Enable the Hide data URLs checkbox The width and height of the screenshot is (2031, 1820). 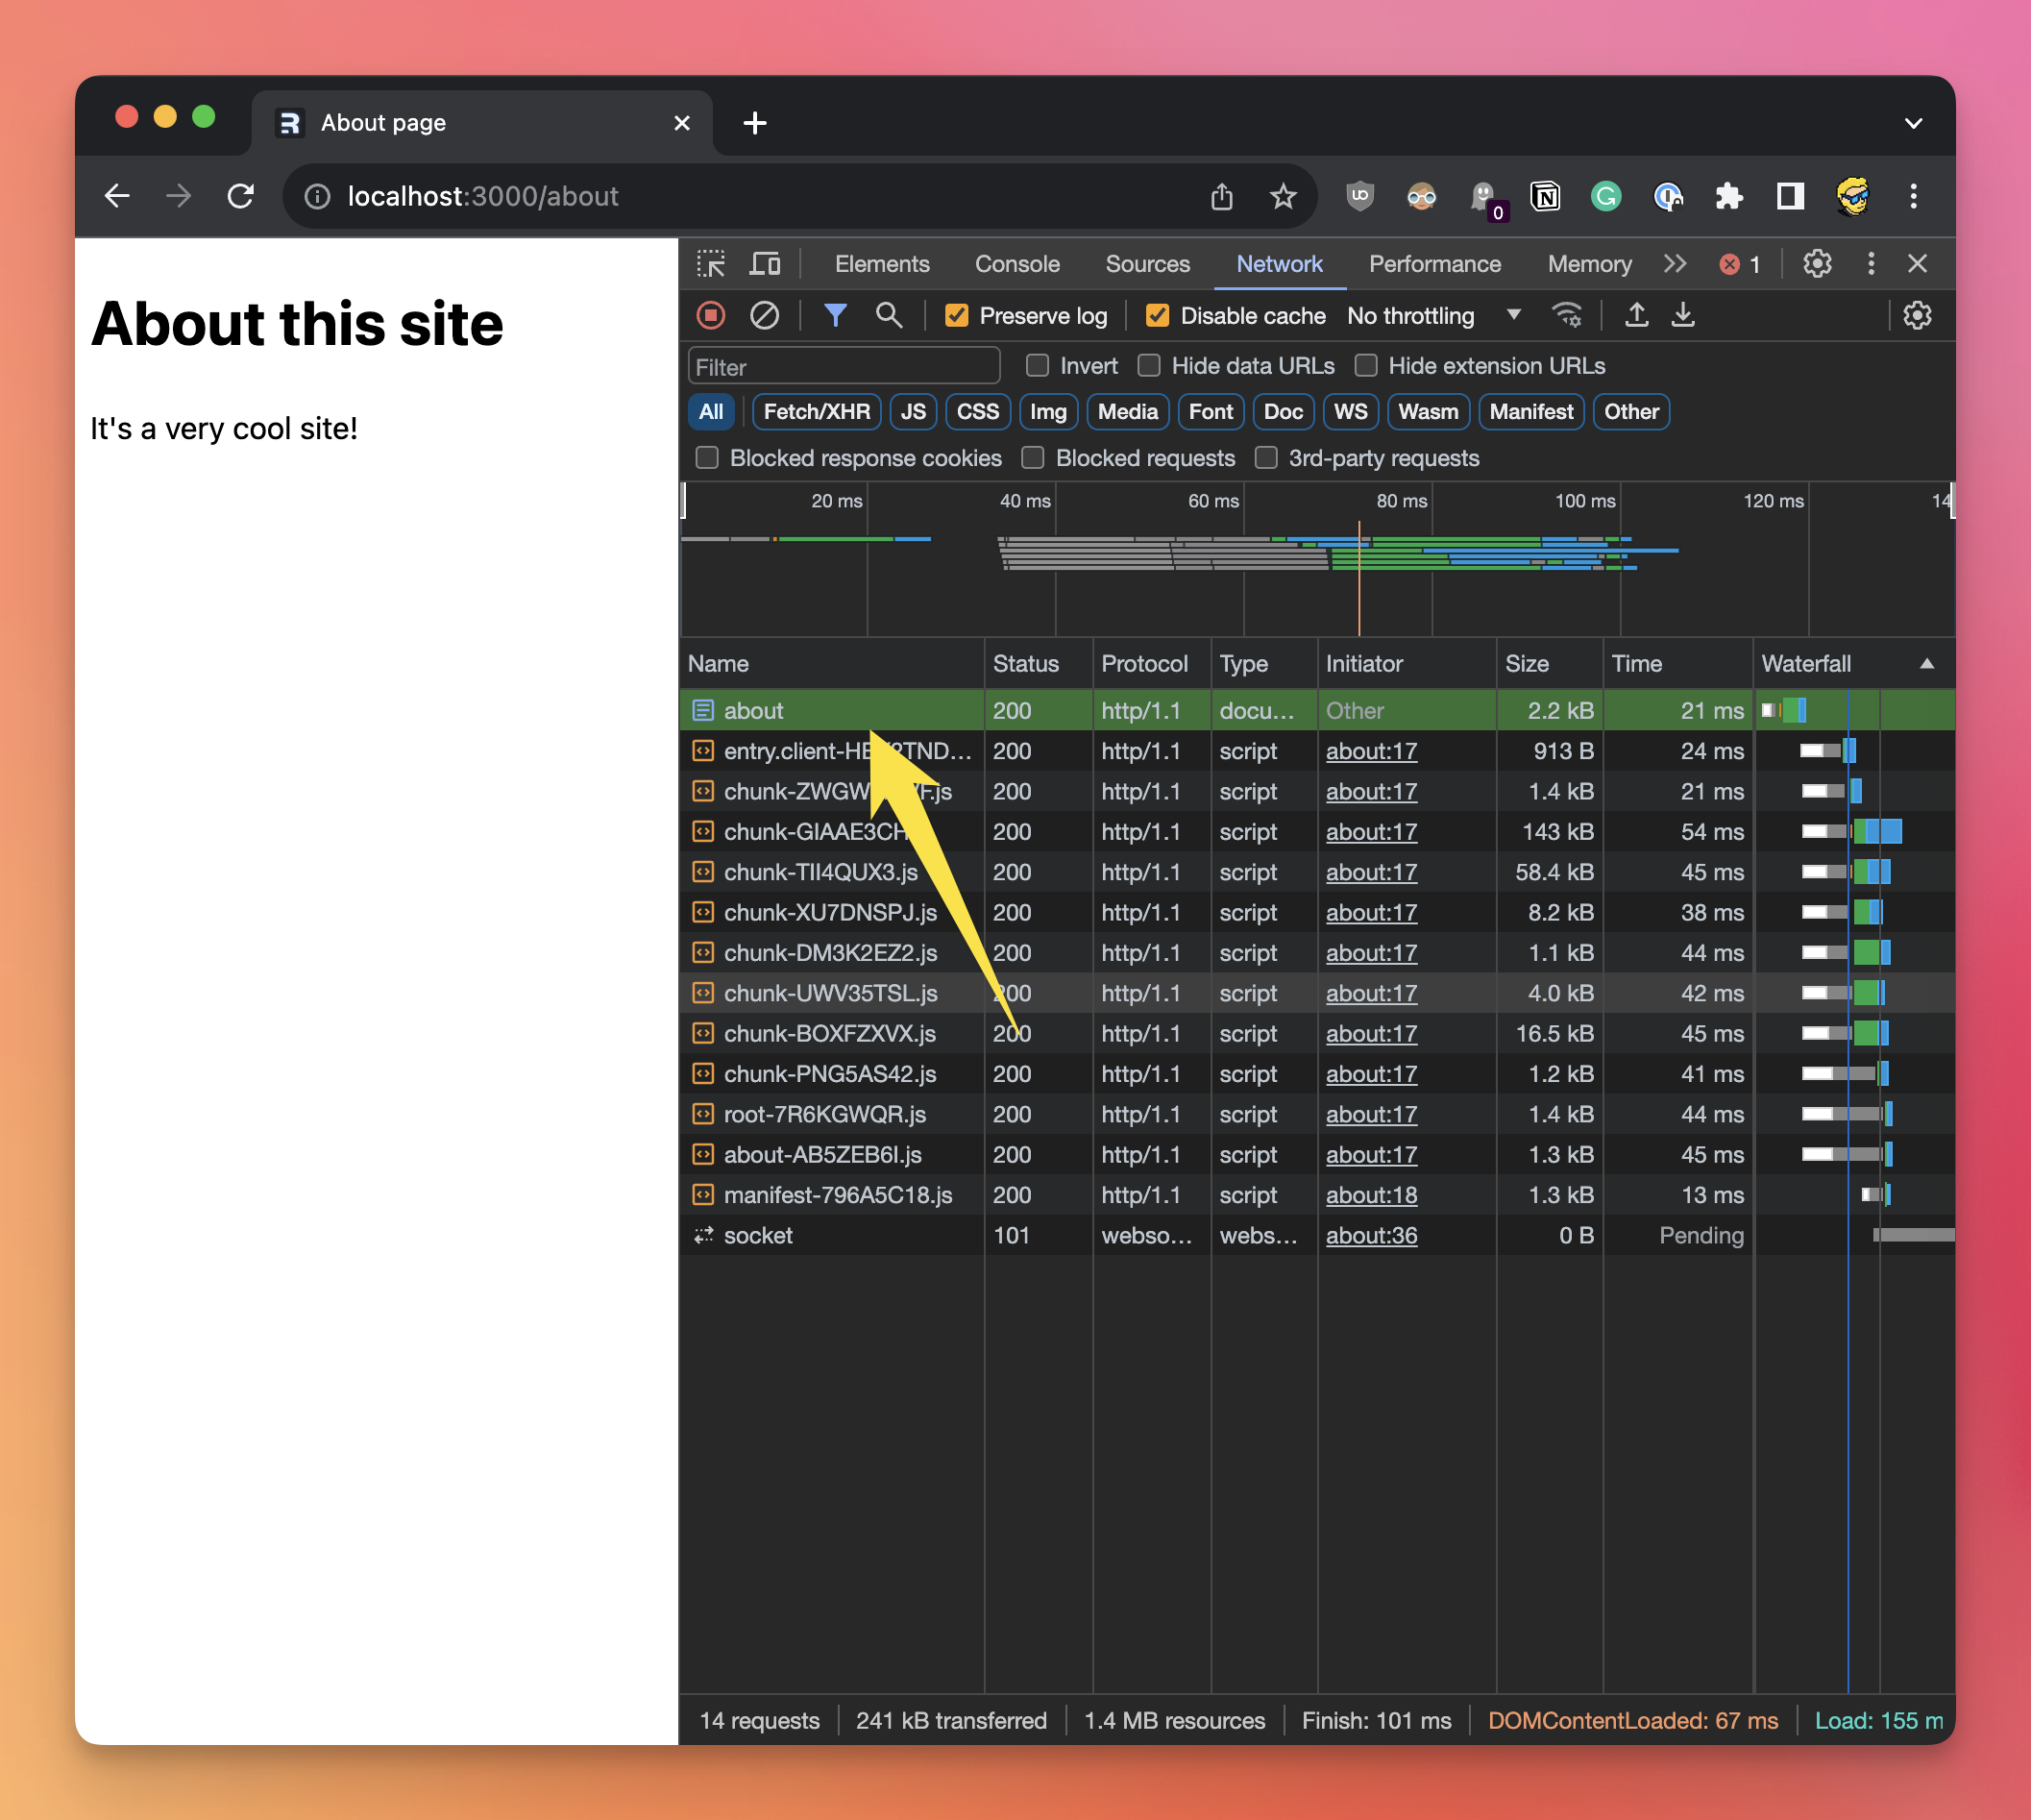tap(1149, 366)
